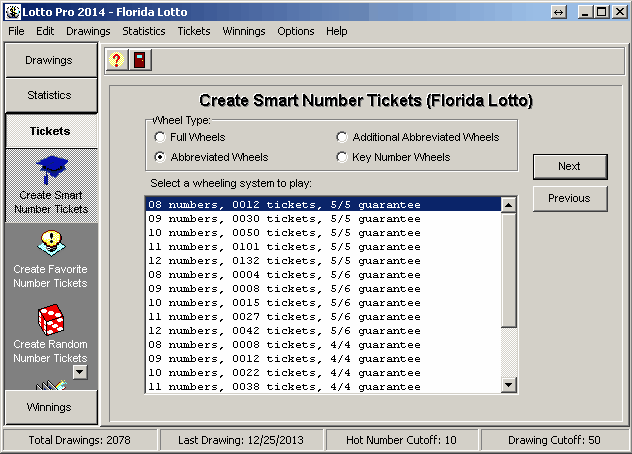Click the red door exit icon

point(140,60)
